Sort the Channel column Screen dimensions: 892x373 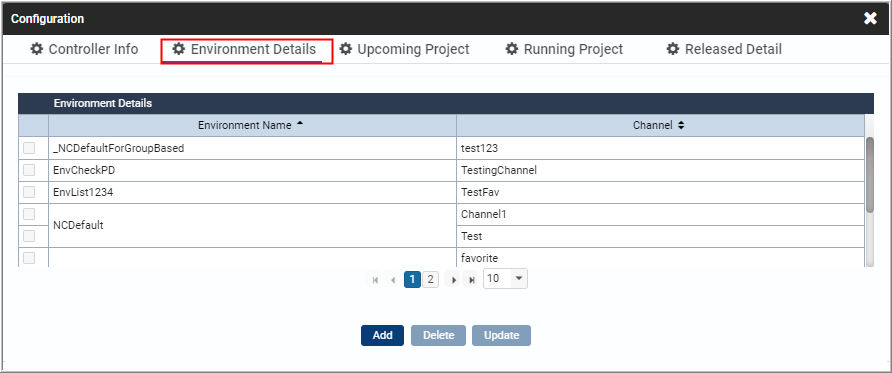(x=681, y=125)
